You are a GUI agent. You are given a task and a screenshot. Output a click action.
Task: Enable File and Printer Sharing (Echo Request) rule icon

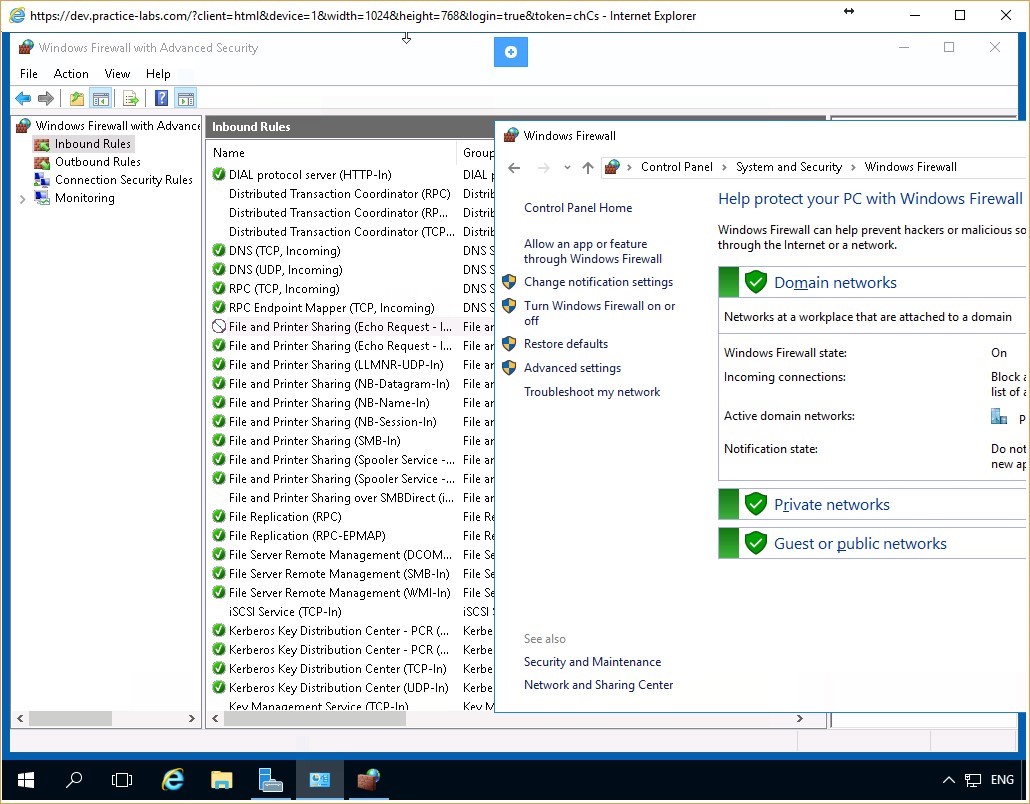[218, 326]
